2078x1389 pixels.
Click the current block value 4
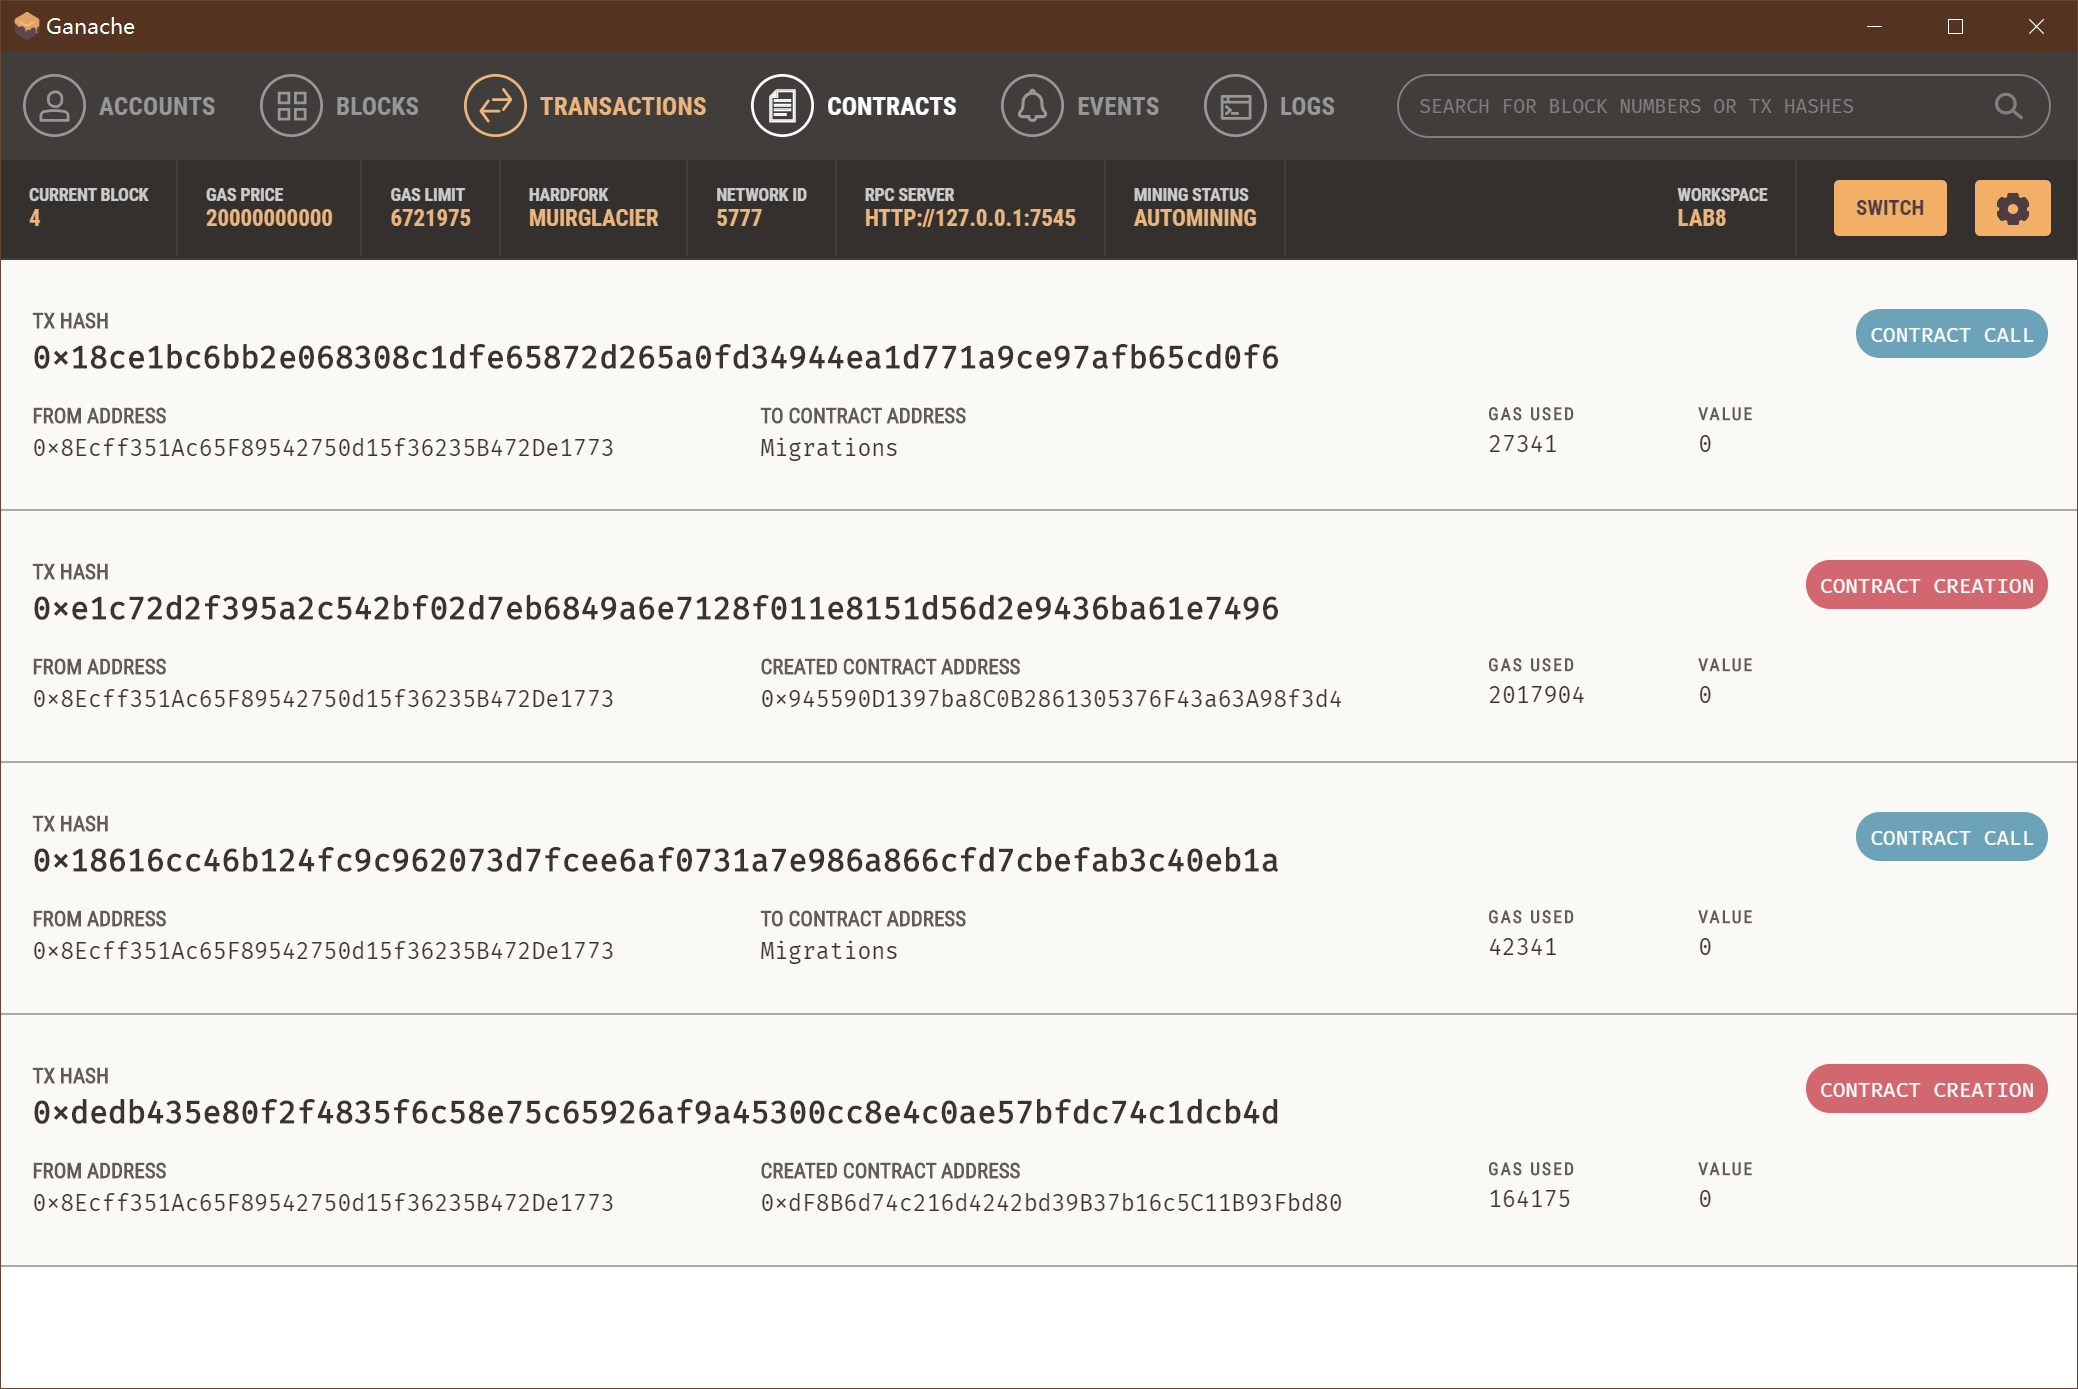(x=35, y=218)
